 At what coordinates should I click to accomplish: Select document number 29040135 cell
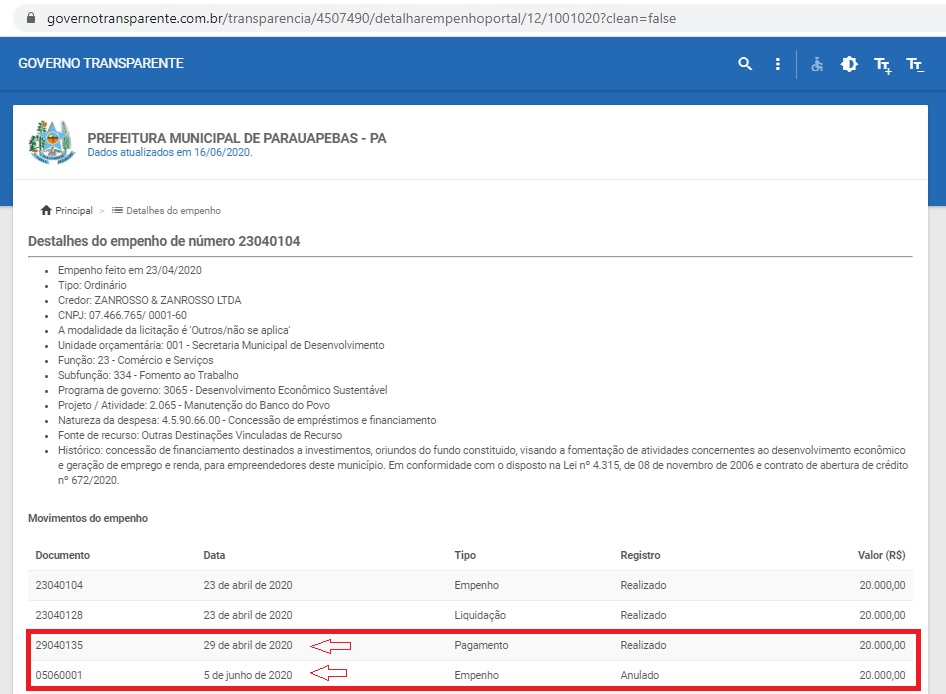click(x=59, y=645)
